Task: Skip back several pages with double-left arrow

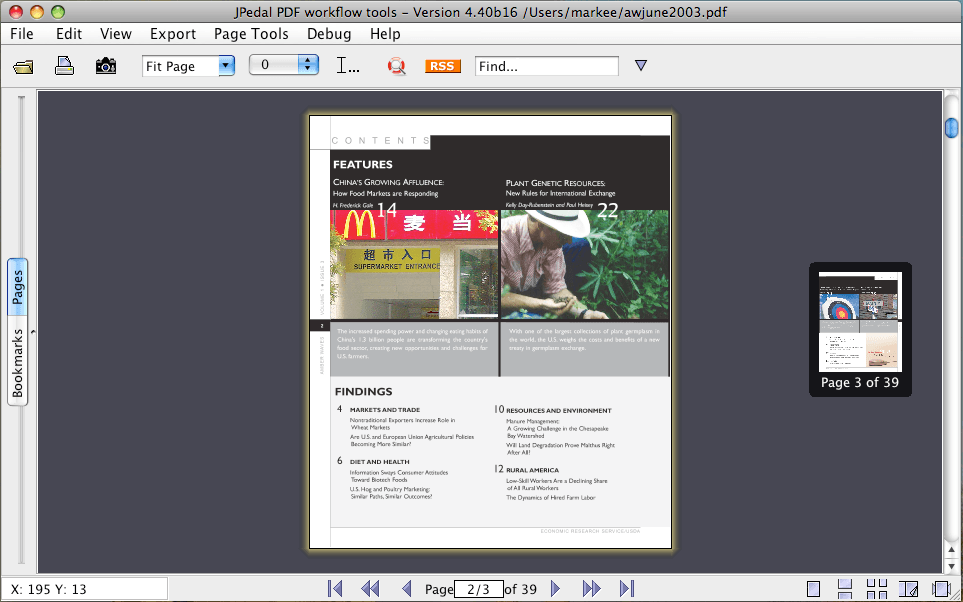Action: 370,589
